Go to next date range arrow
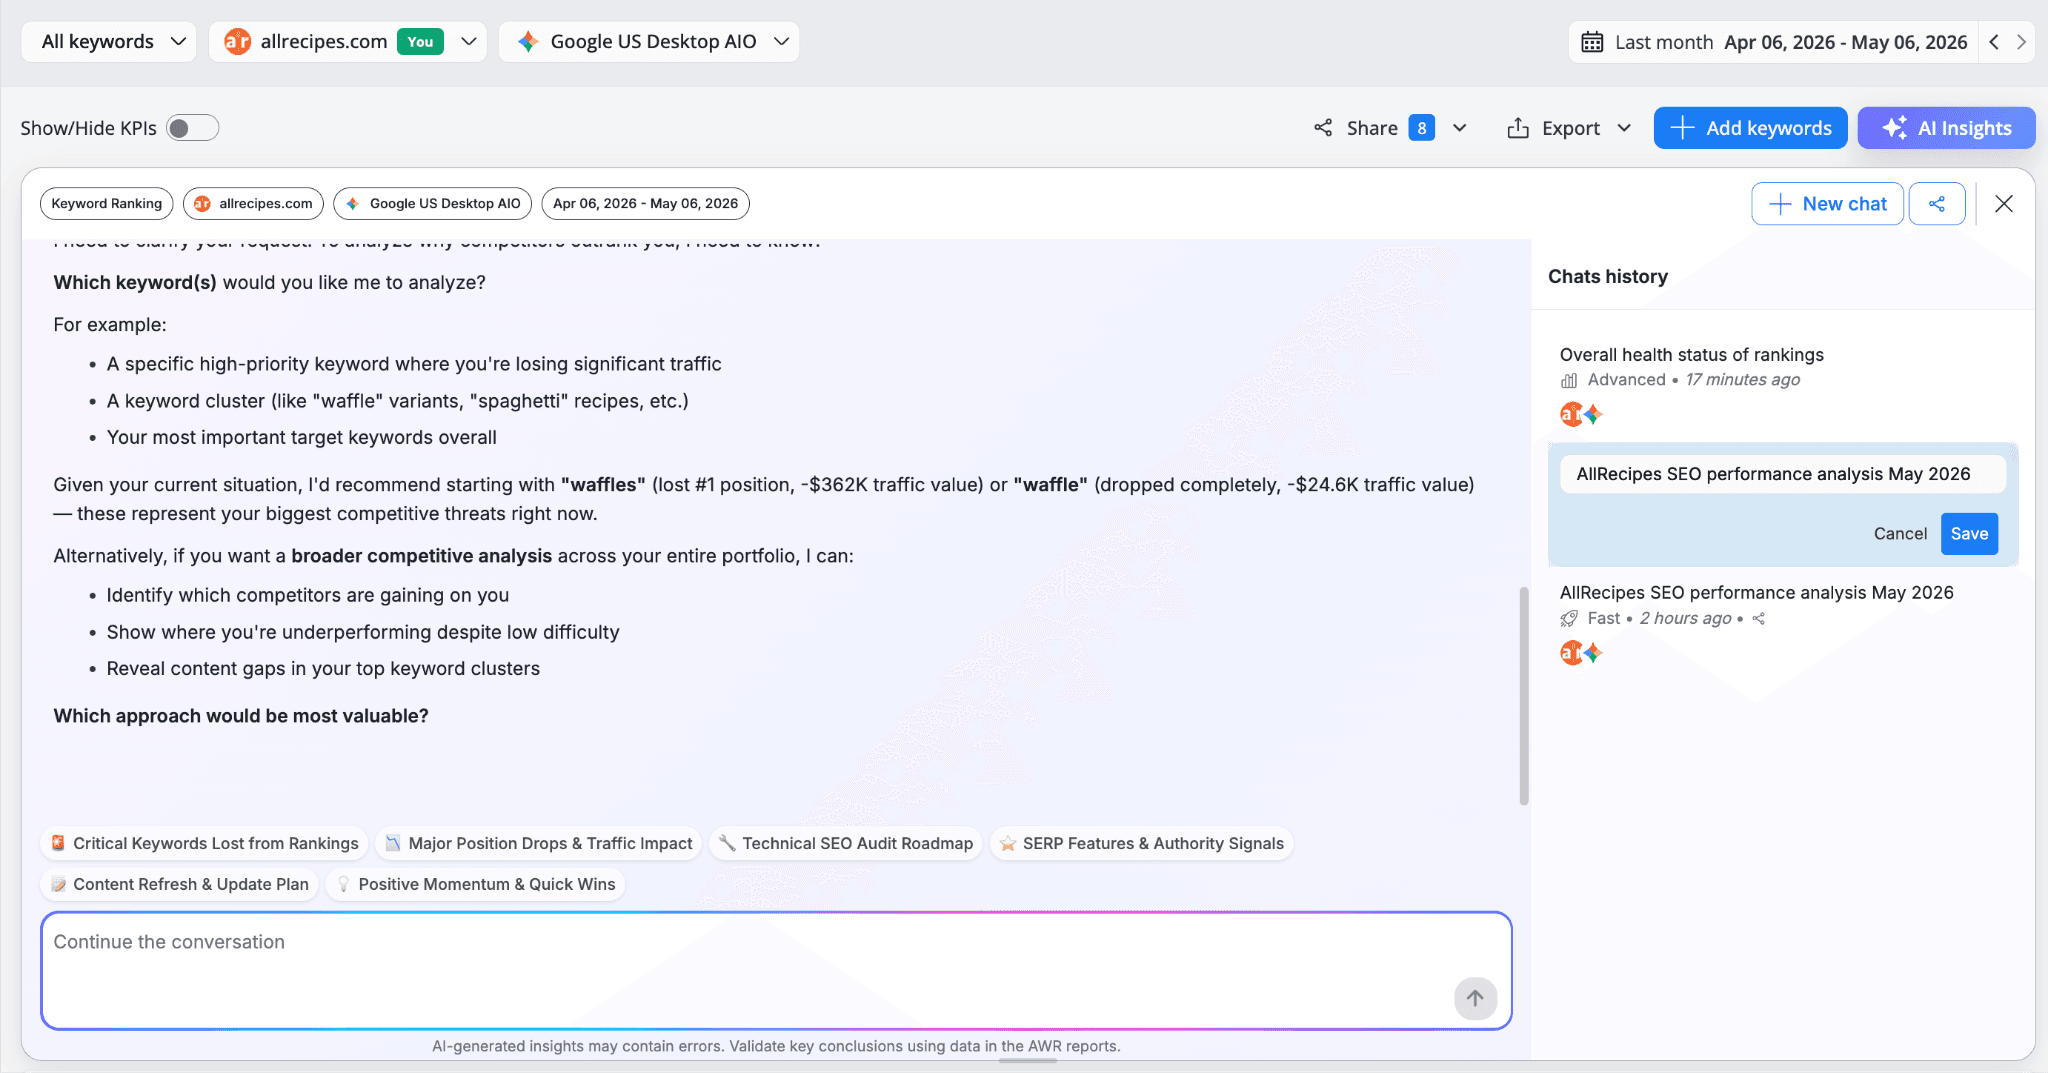2048x1073 pixels. (2021, 42)
